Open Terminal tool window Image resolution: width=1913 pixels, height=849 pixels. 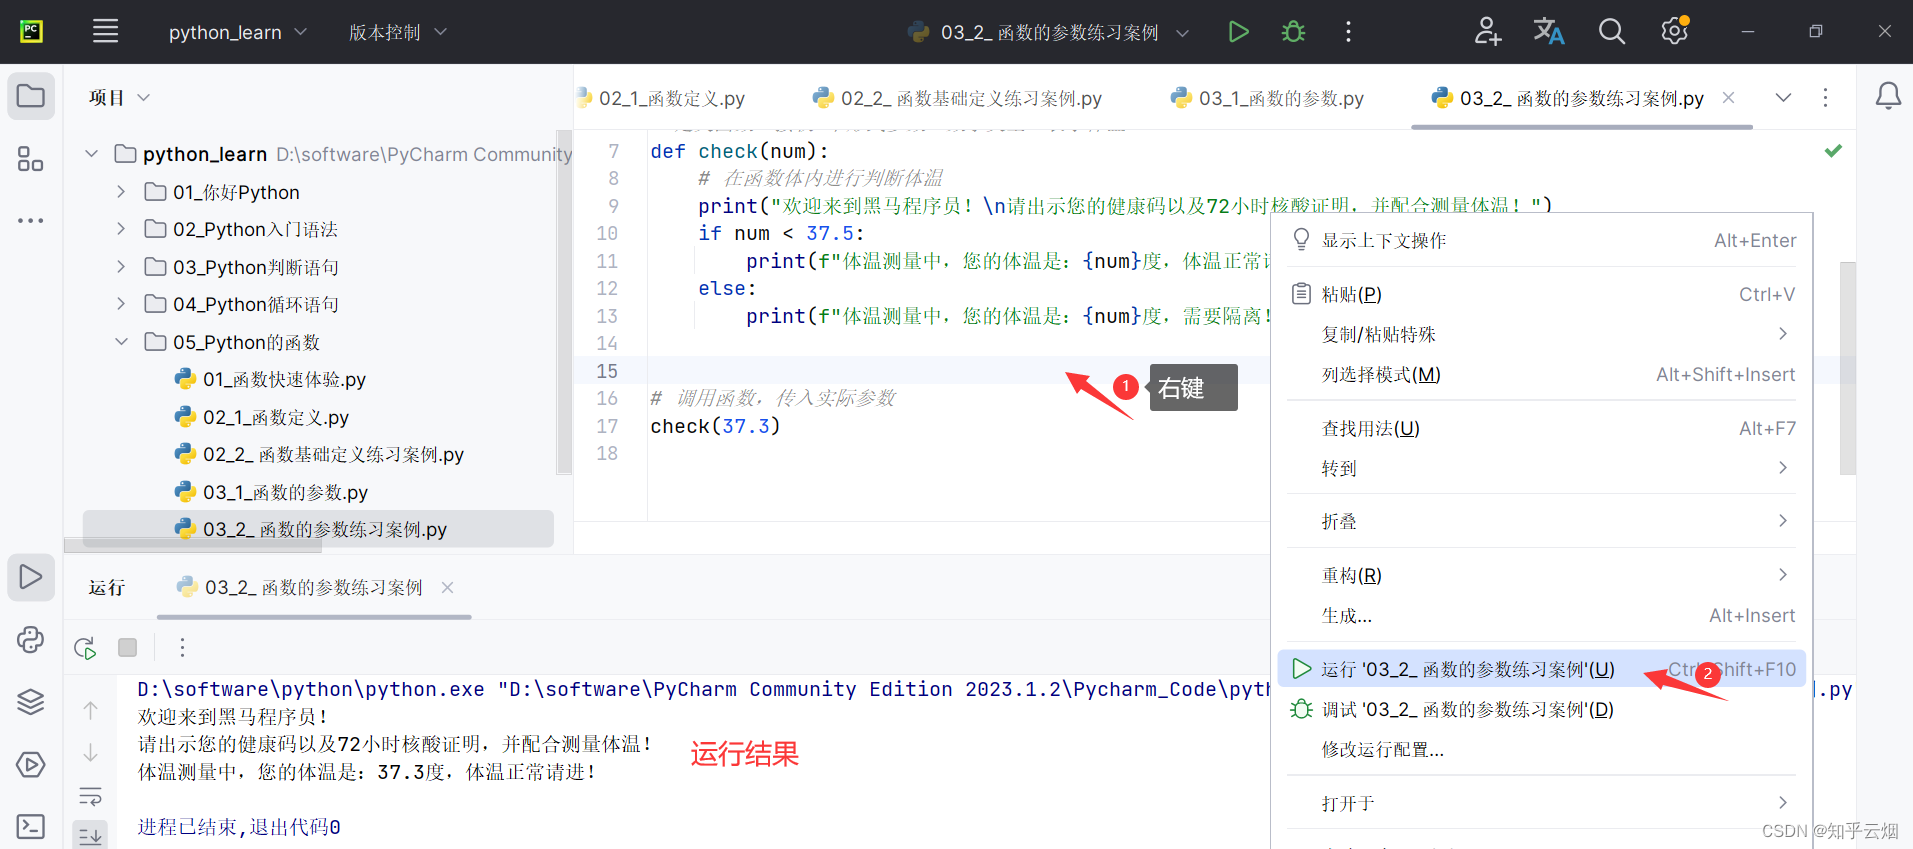point(31,827)
